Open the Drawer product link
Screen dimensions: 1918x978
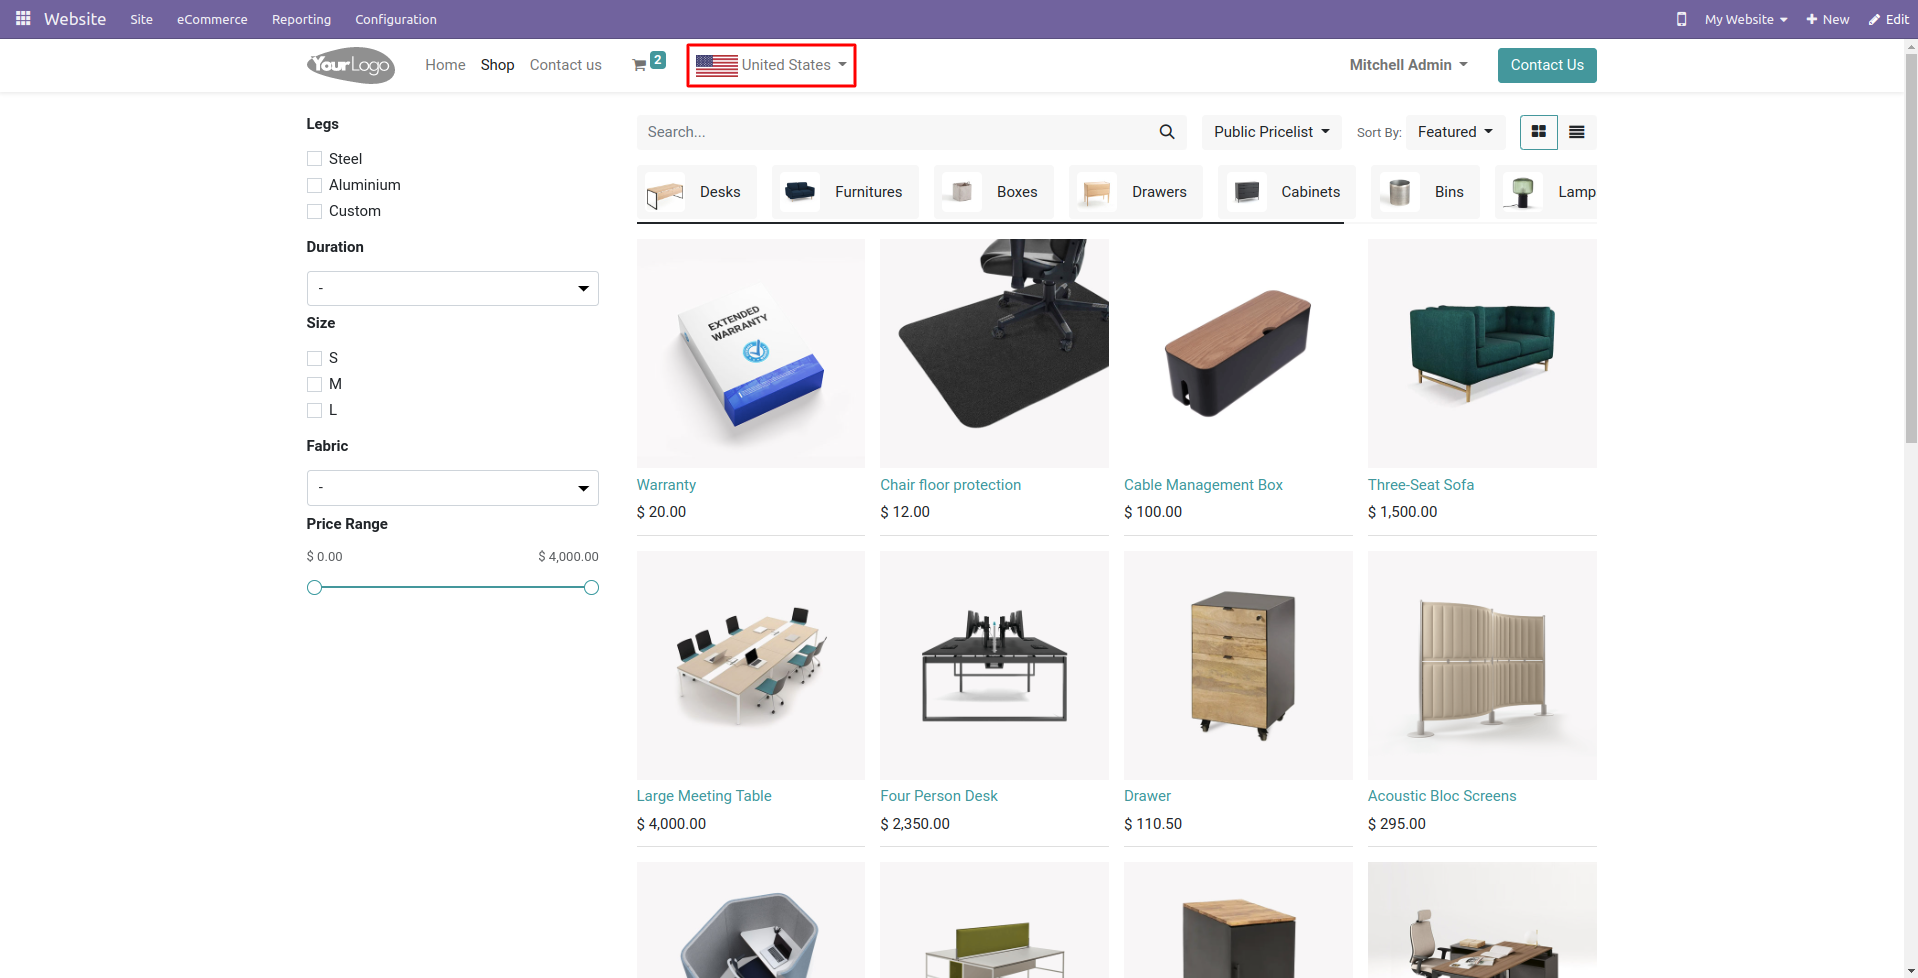tap(1147, 796)
